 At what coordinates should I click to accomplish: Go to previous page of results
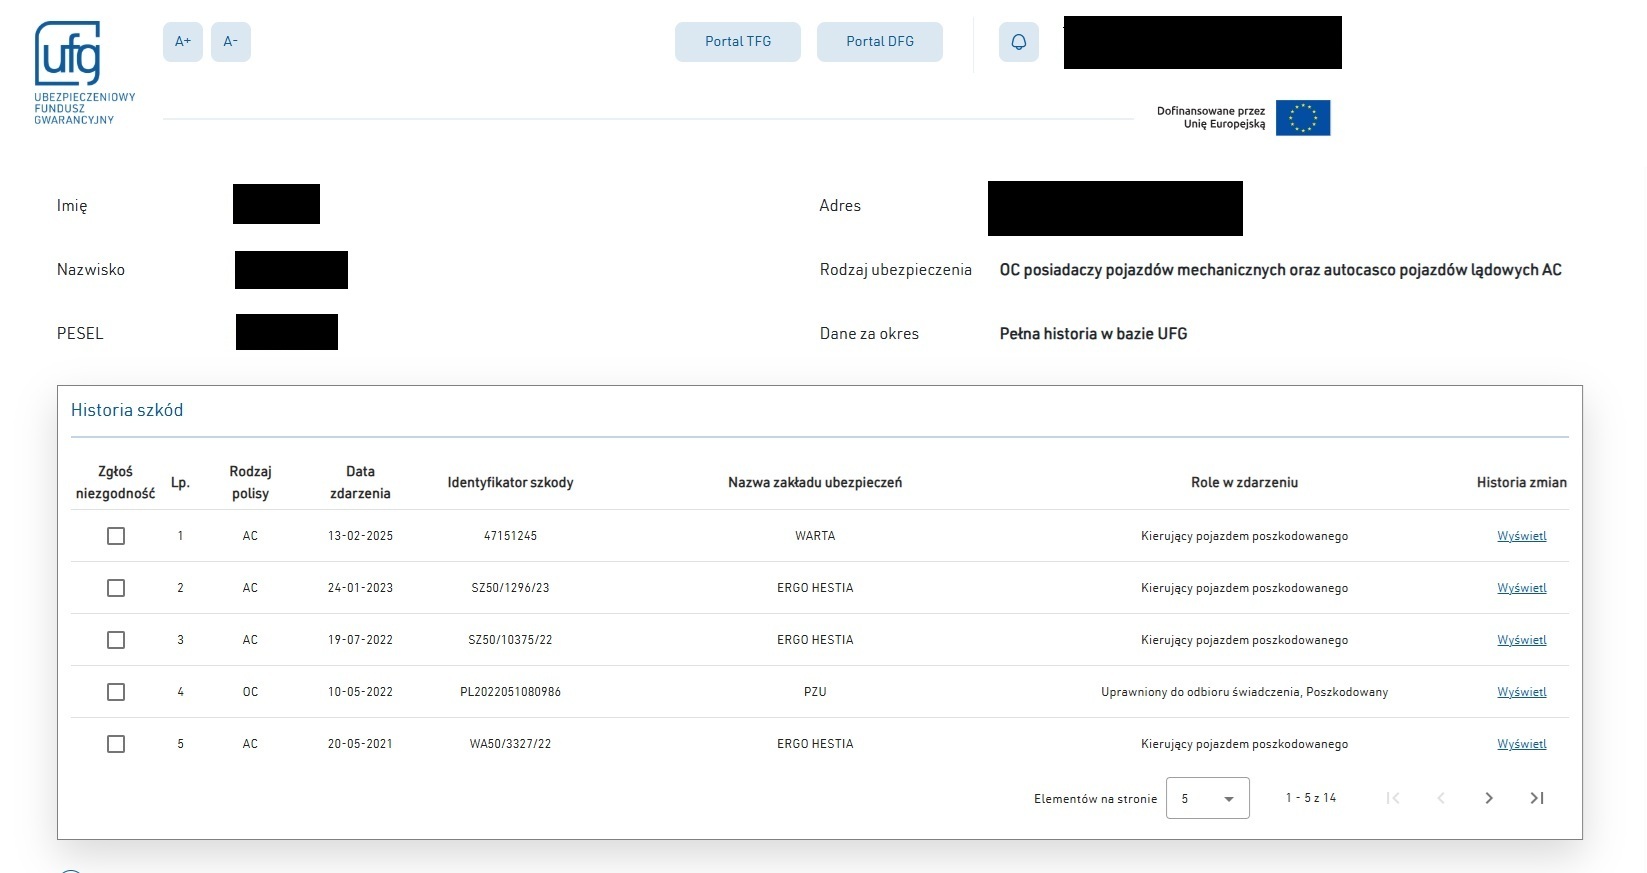1441,798
